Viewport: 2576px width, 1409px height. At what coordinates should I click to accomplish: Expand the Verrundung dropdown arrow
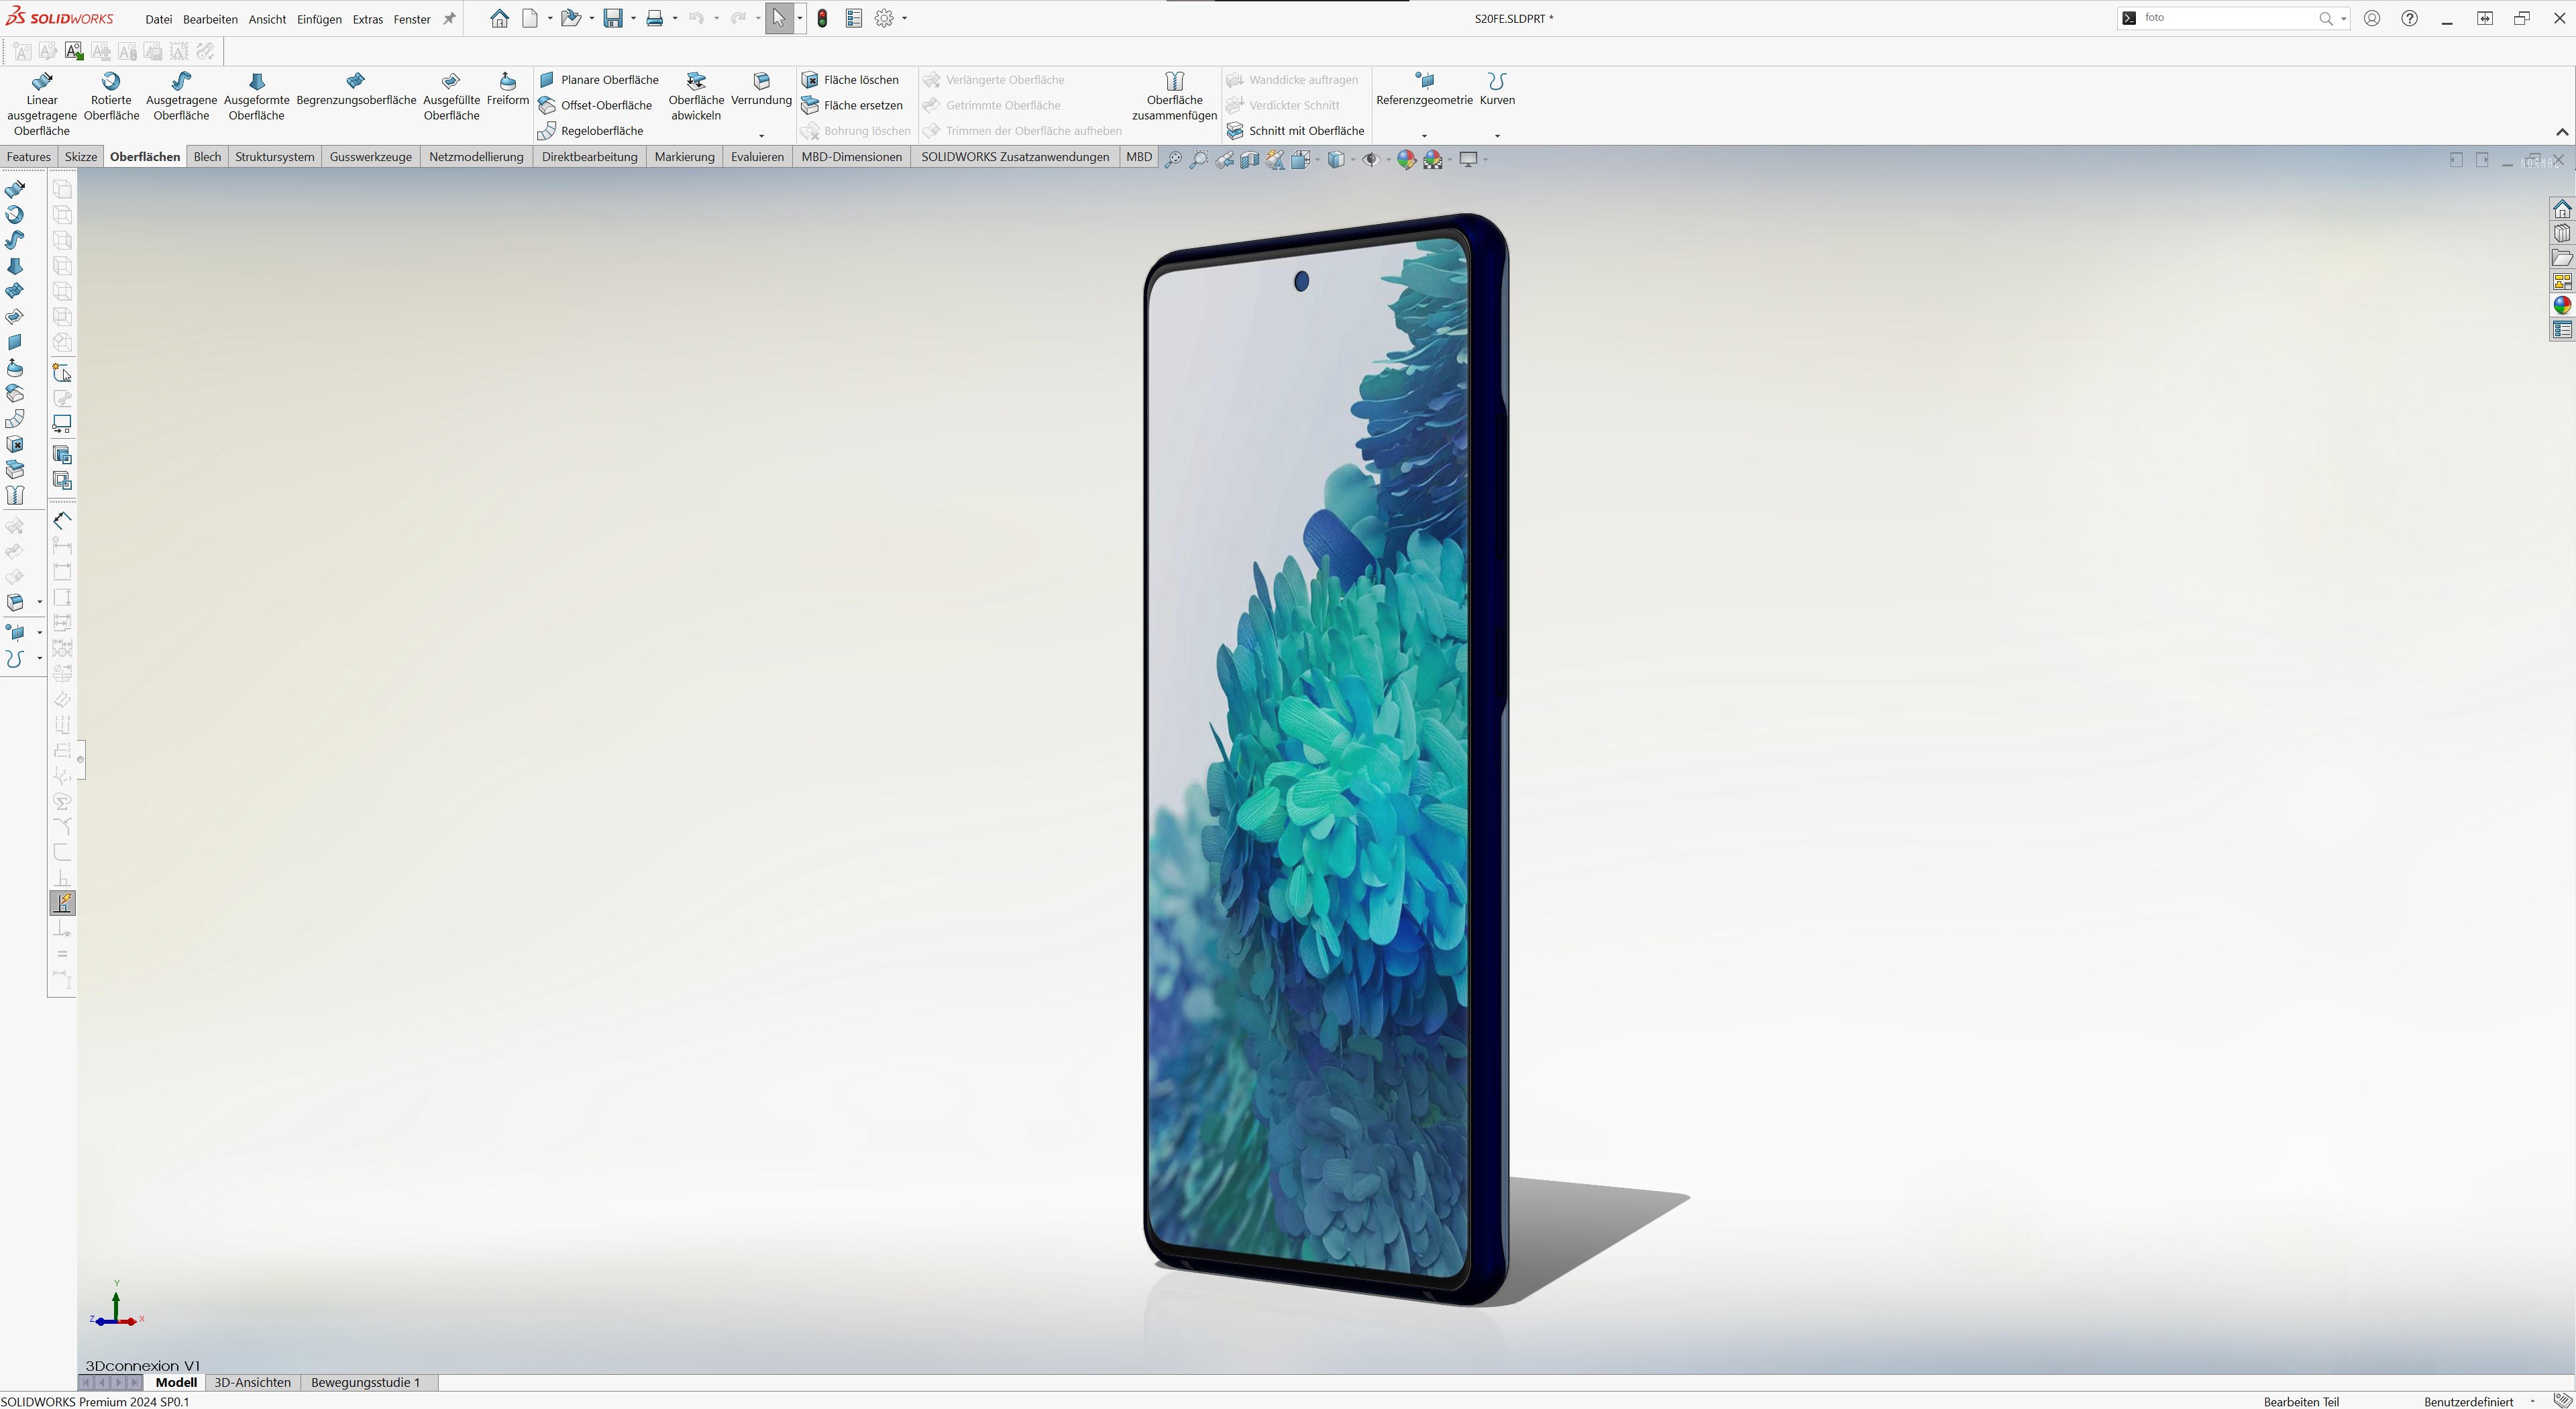tap(761, 136)
